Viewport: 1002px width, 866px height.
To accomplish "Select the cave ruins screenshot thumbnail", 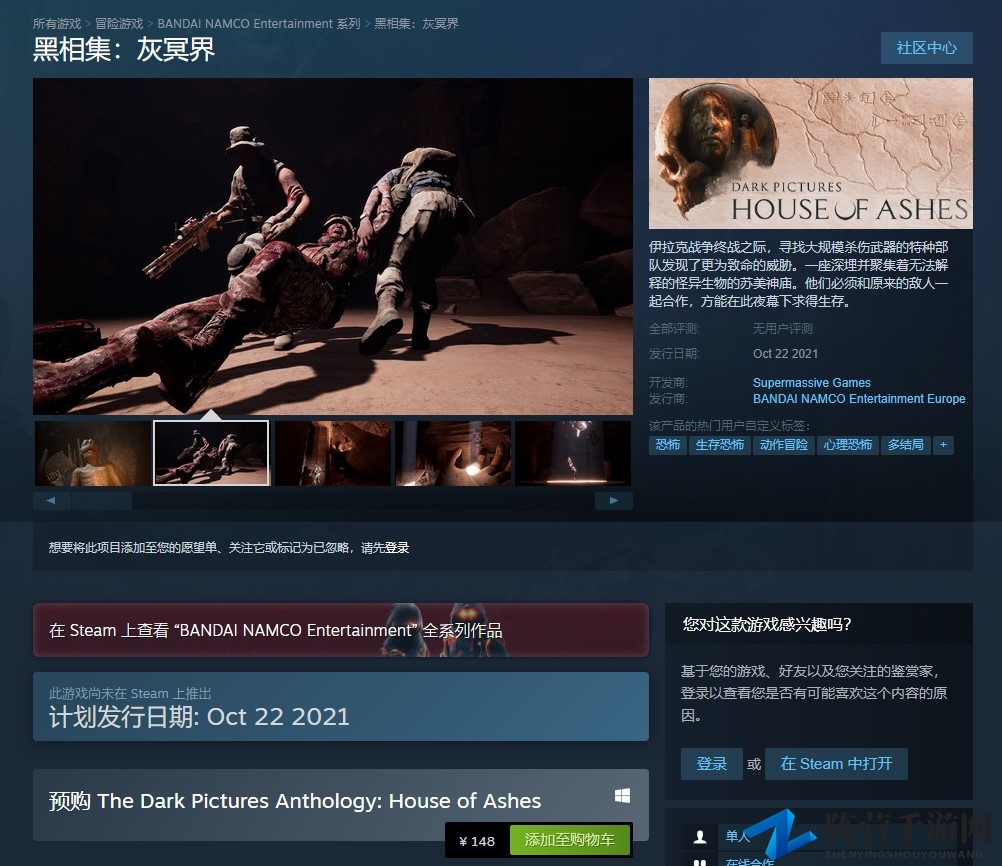I will pyautogui.click(x=332, y=453).
